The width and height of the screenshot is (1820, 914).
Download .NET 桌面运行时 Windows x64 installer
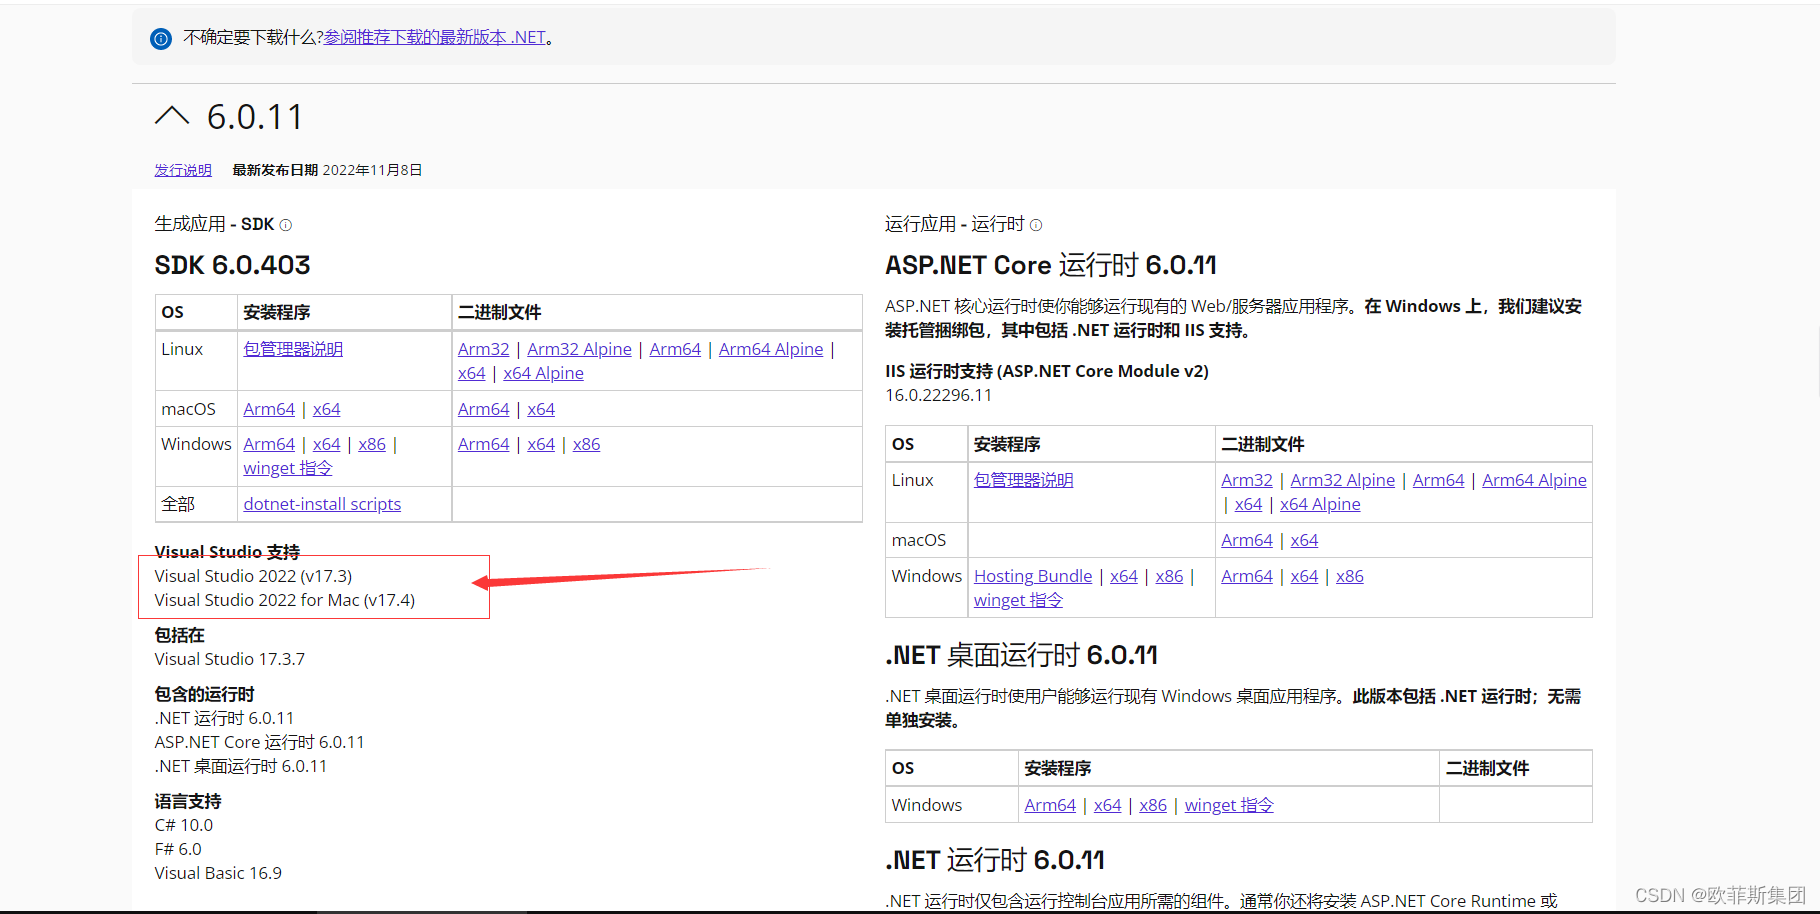(x=1108, y=805)
